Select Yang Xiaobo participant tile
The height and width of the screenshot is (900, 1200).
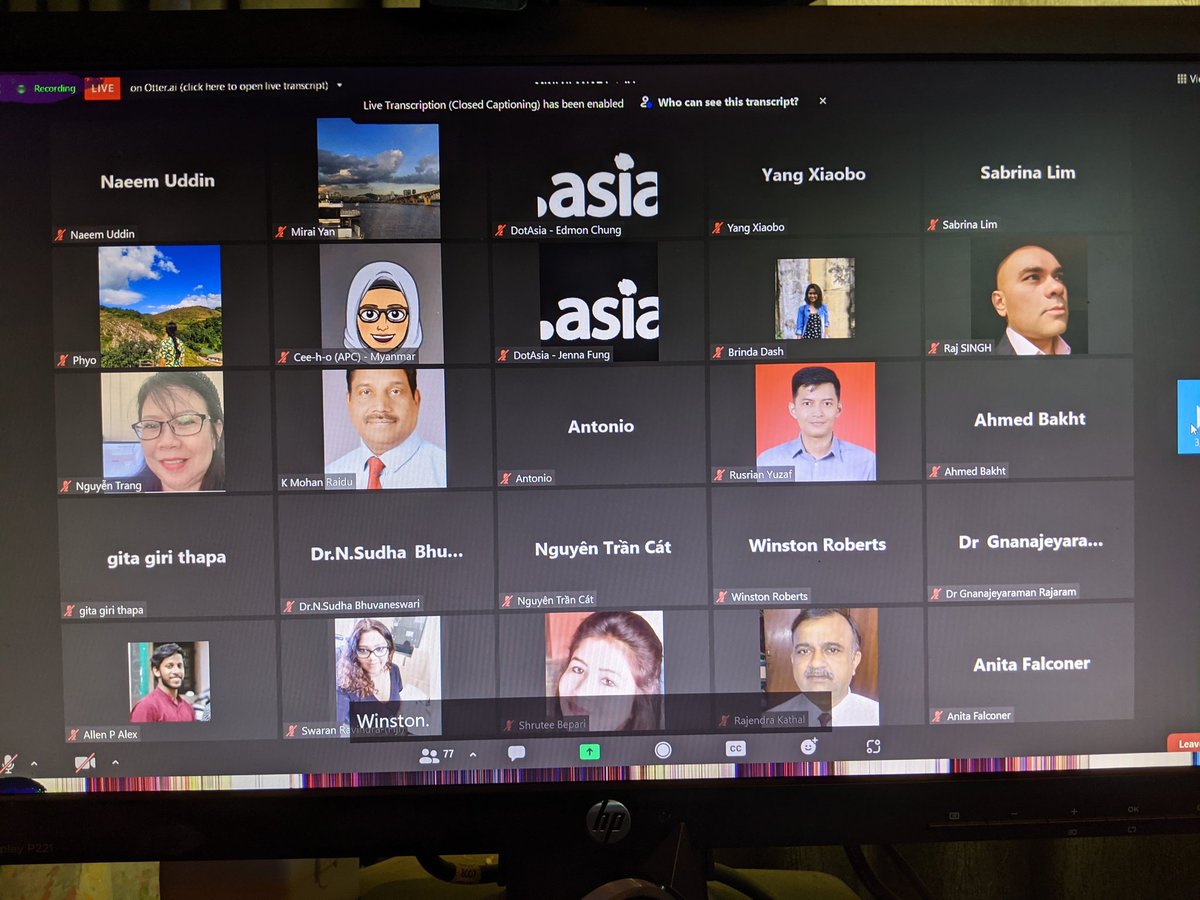[x=814, y=175]
